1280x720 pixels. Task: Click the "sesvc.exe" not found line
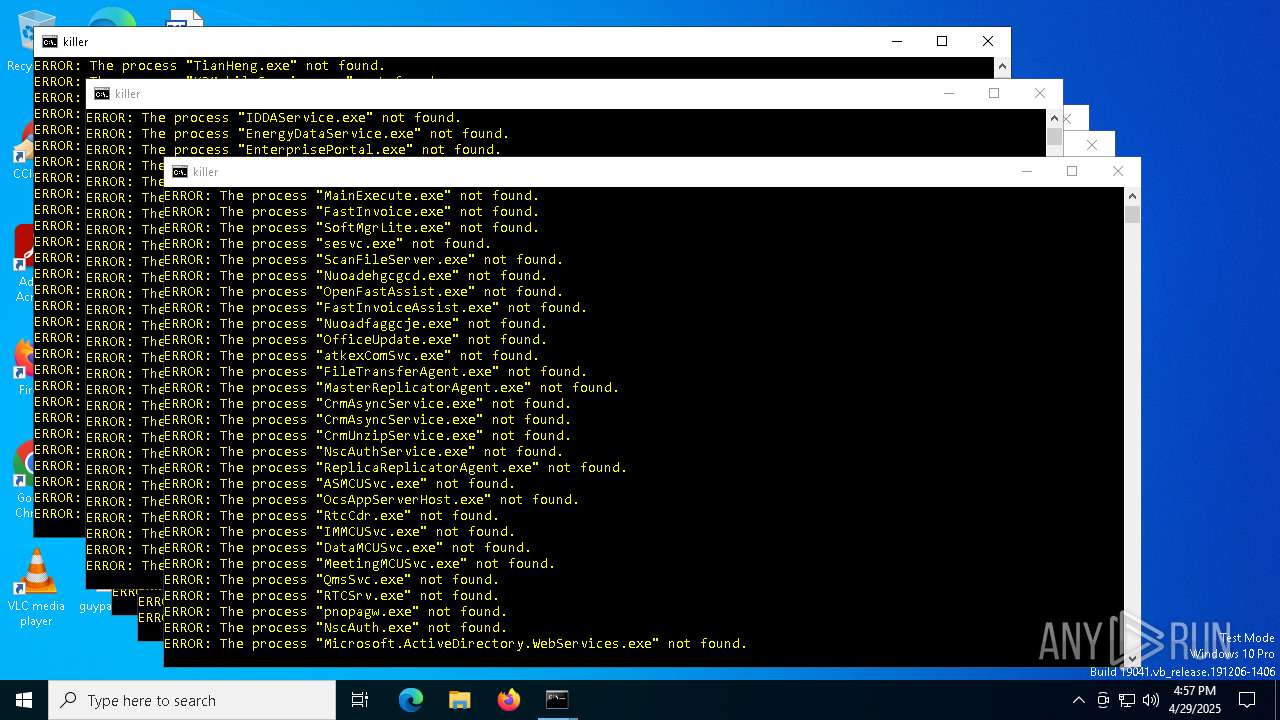coord(328,244)
